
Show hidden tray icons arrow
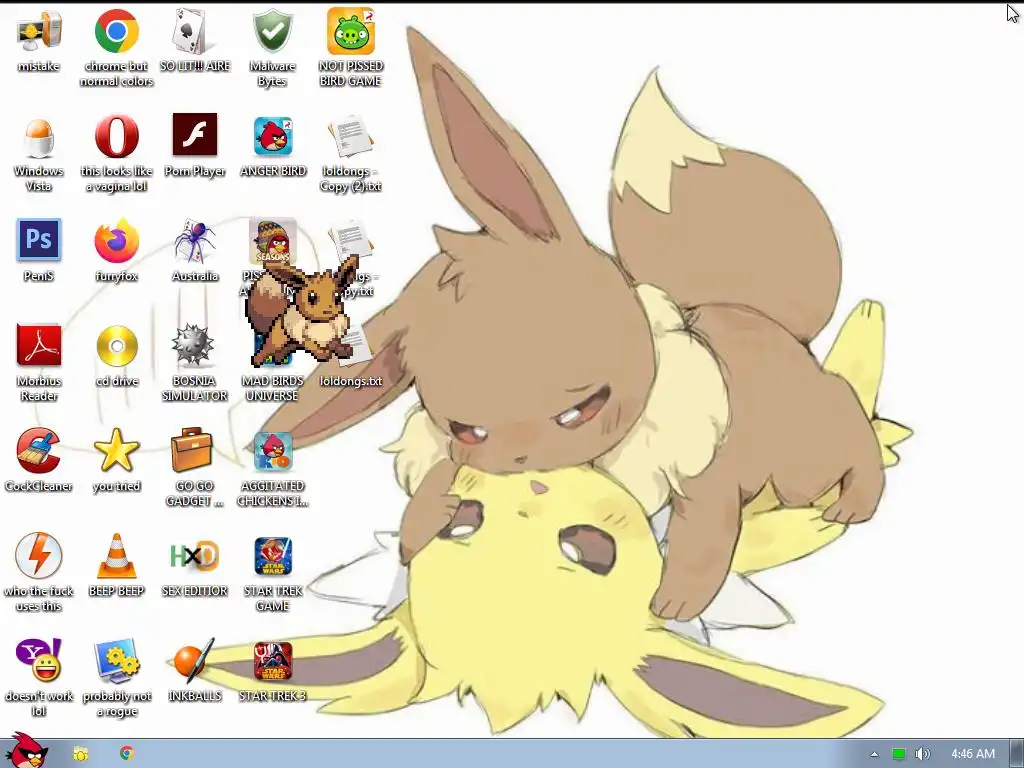[874, 754]
